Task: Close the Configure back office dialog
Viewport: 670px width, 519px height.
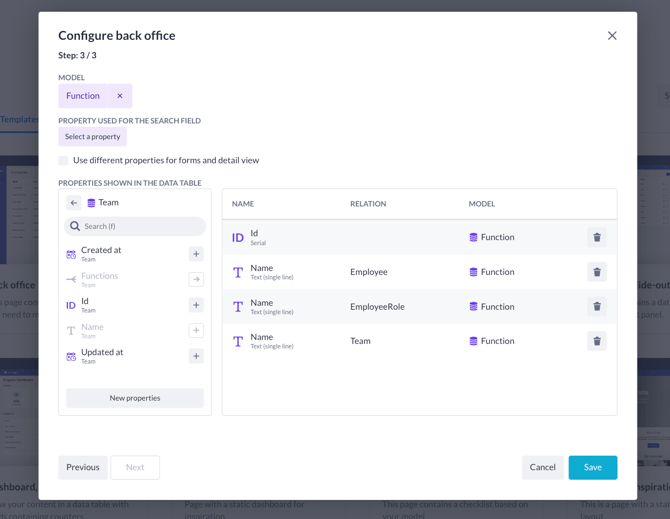Action: click(612, 35)
